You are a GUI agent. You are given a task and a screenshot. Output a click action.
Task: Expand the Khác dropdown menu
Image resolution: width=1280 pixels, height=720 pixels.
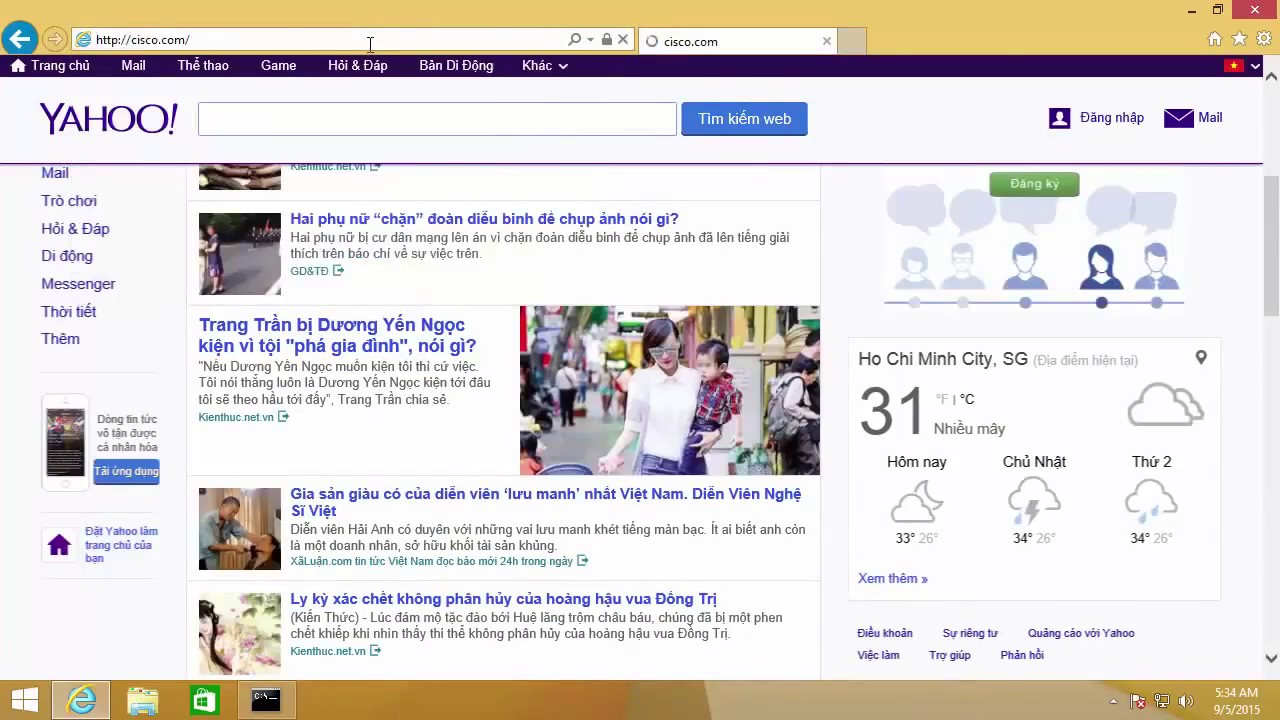tap(545, 65)
